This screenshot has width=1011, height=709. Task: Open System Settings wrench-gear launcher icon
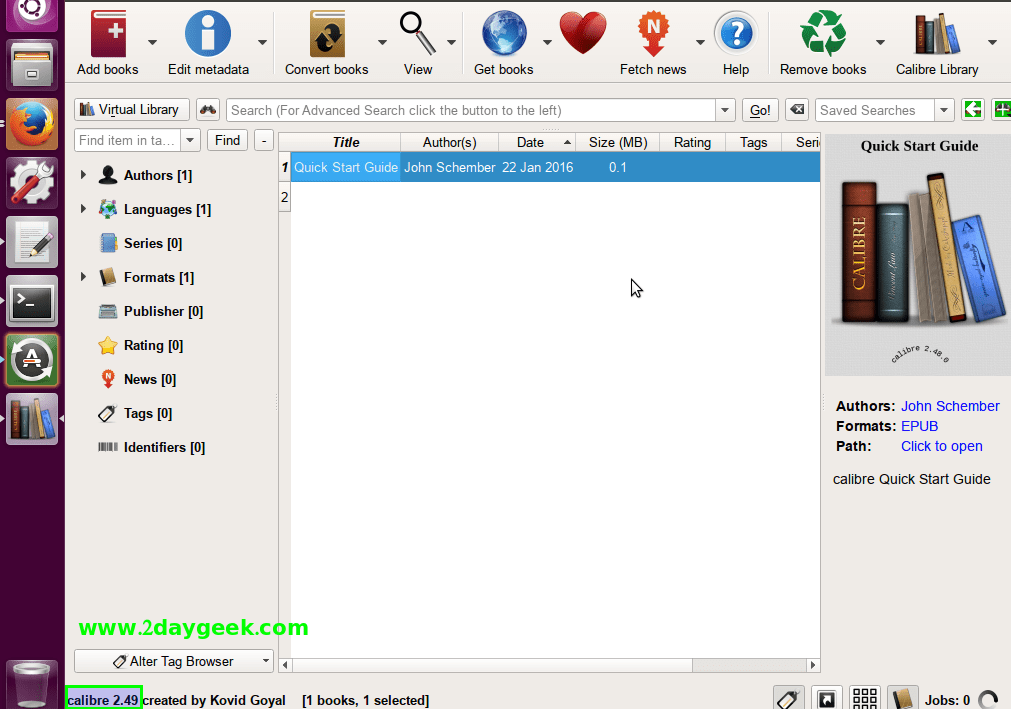tap(32, 183)
